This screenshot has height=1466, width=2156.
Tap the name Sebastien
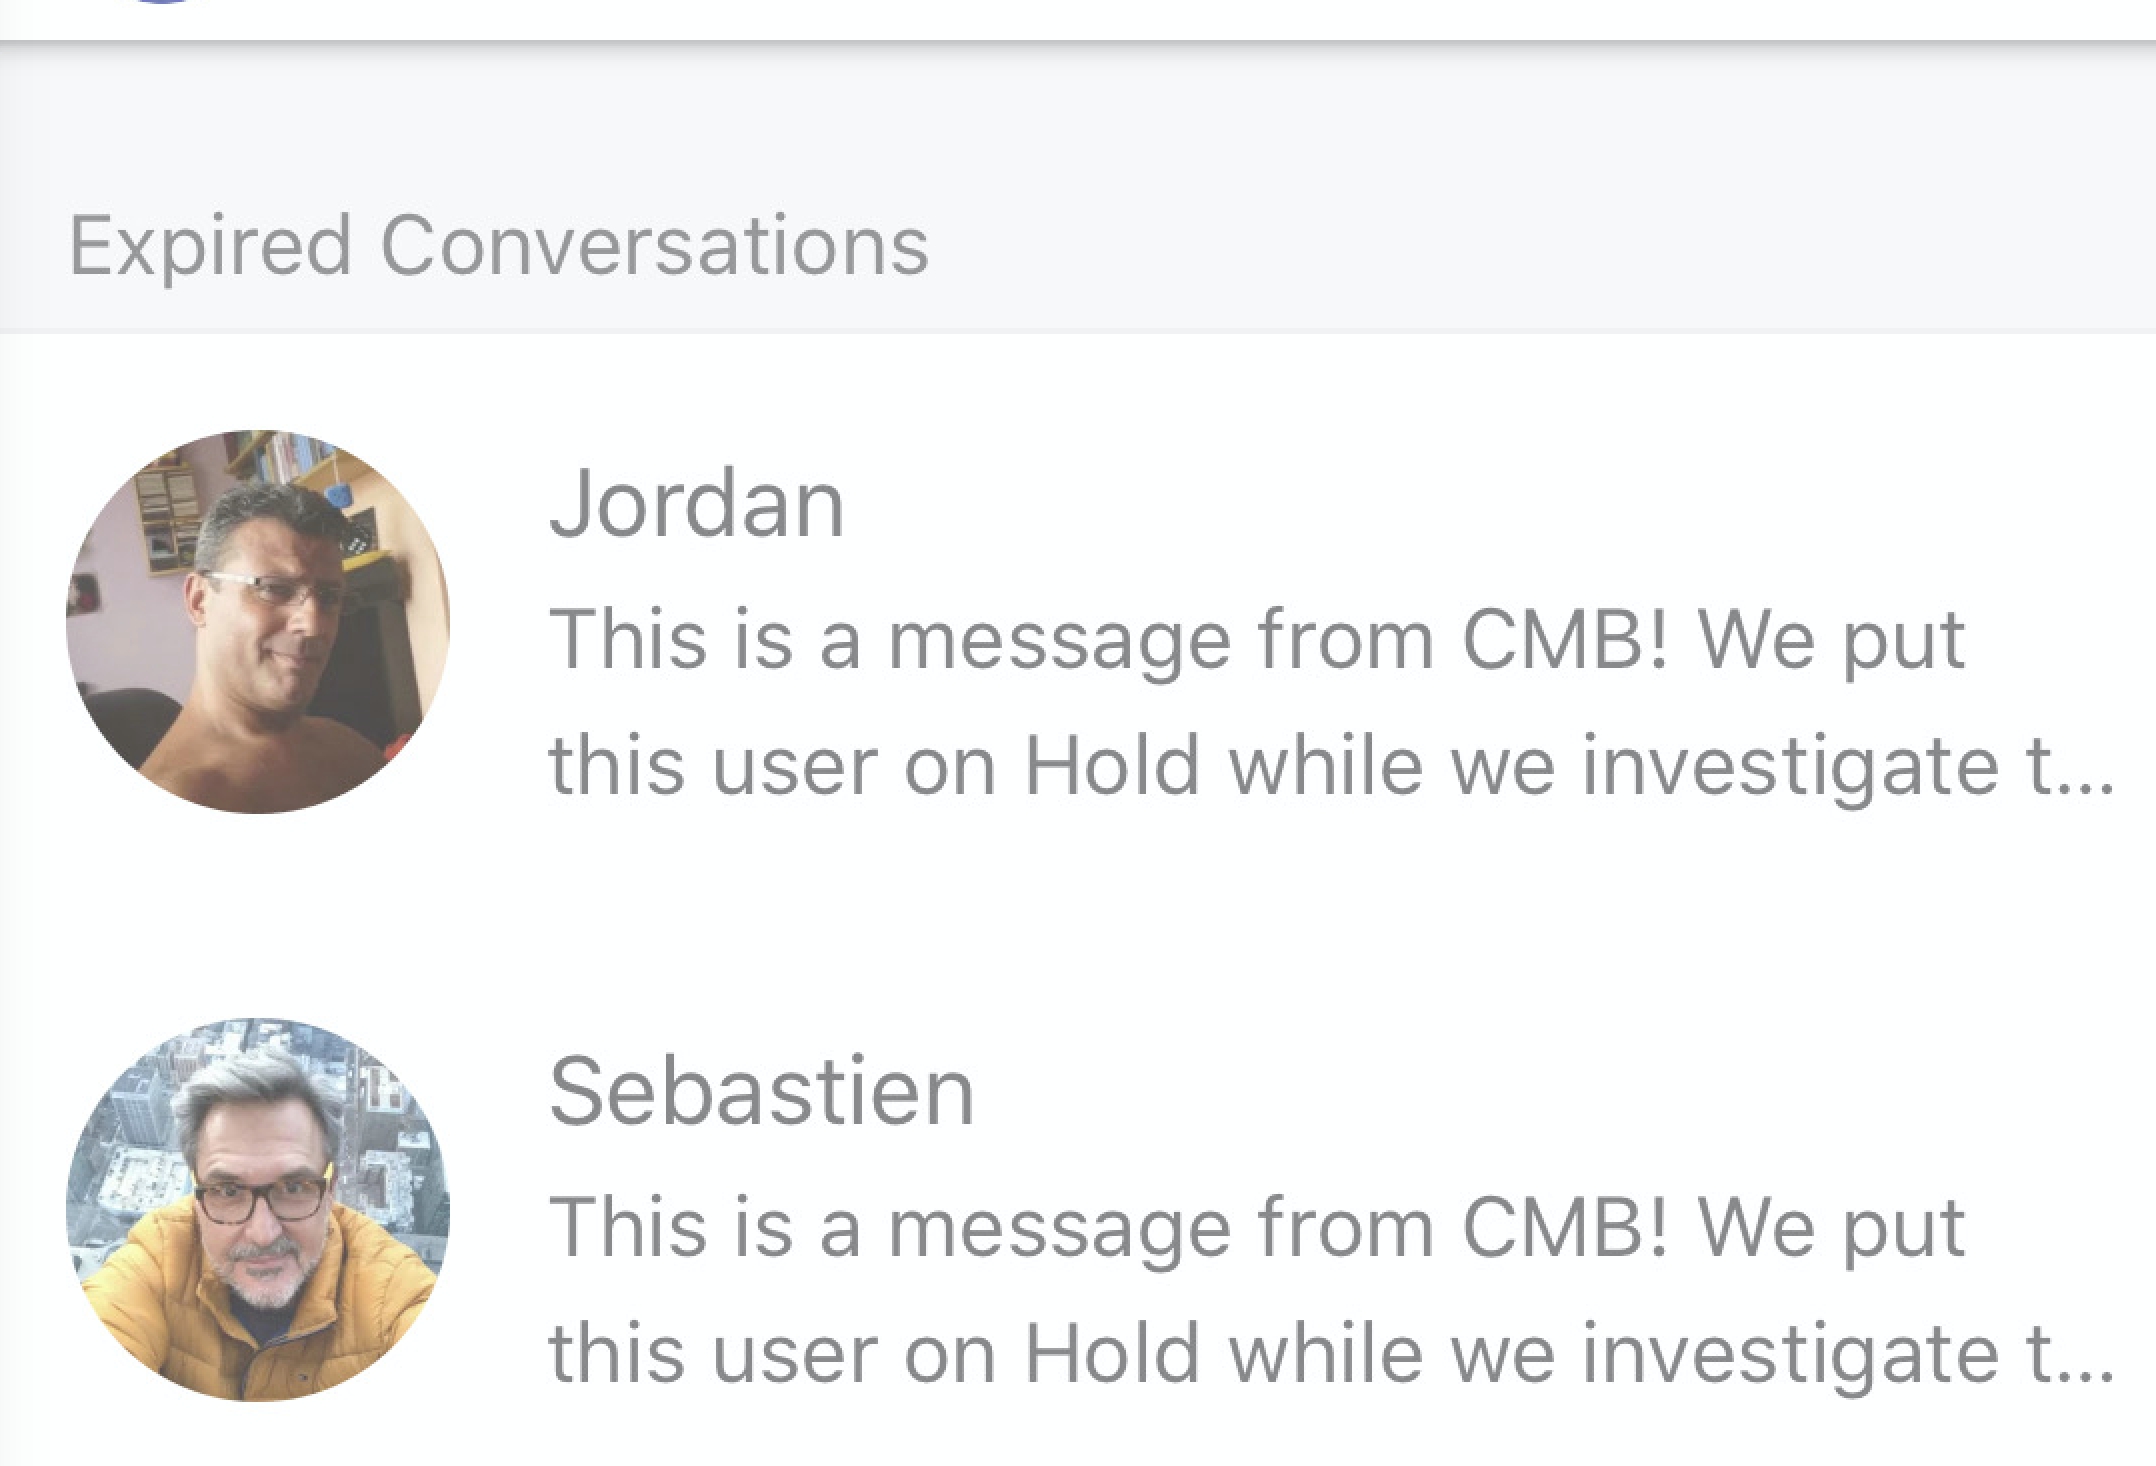pos(761,1092)
